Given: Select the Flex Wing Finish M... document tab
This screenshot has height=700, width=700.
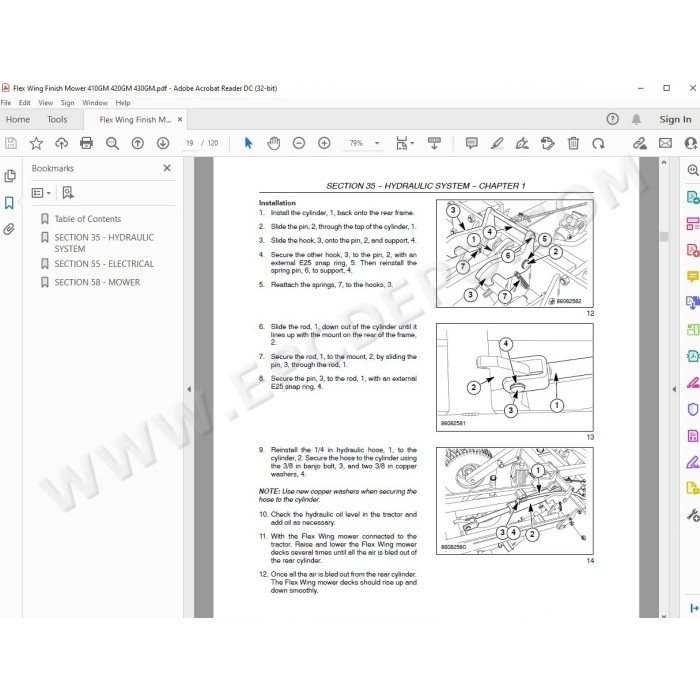Looking at the screenshot, I should point(135,120).
